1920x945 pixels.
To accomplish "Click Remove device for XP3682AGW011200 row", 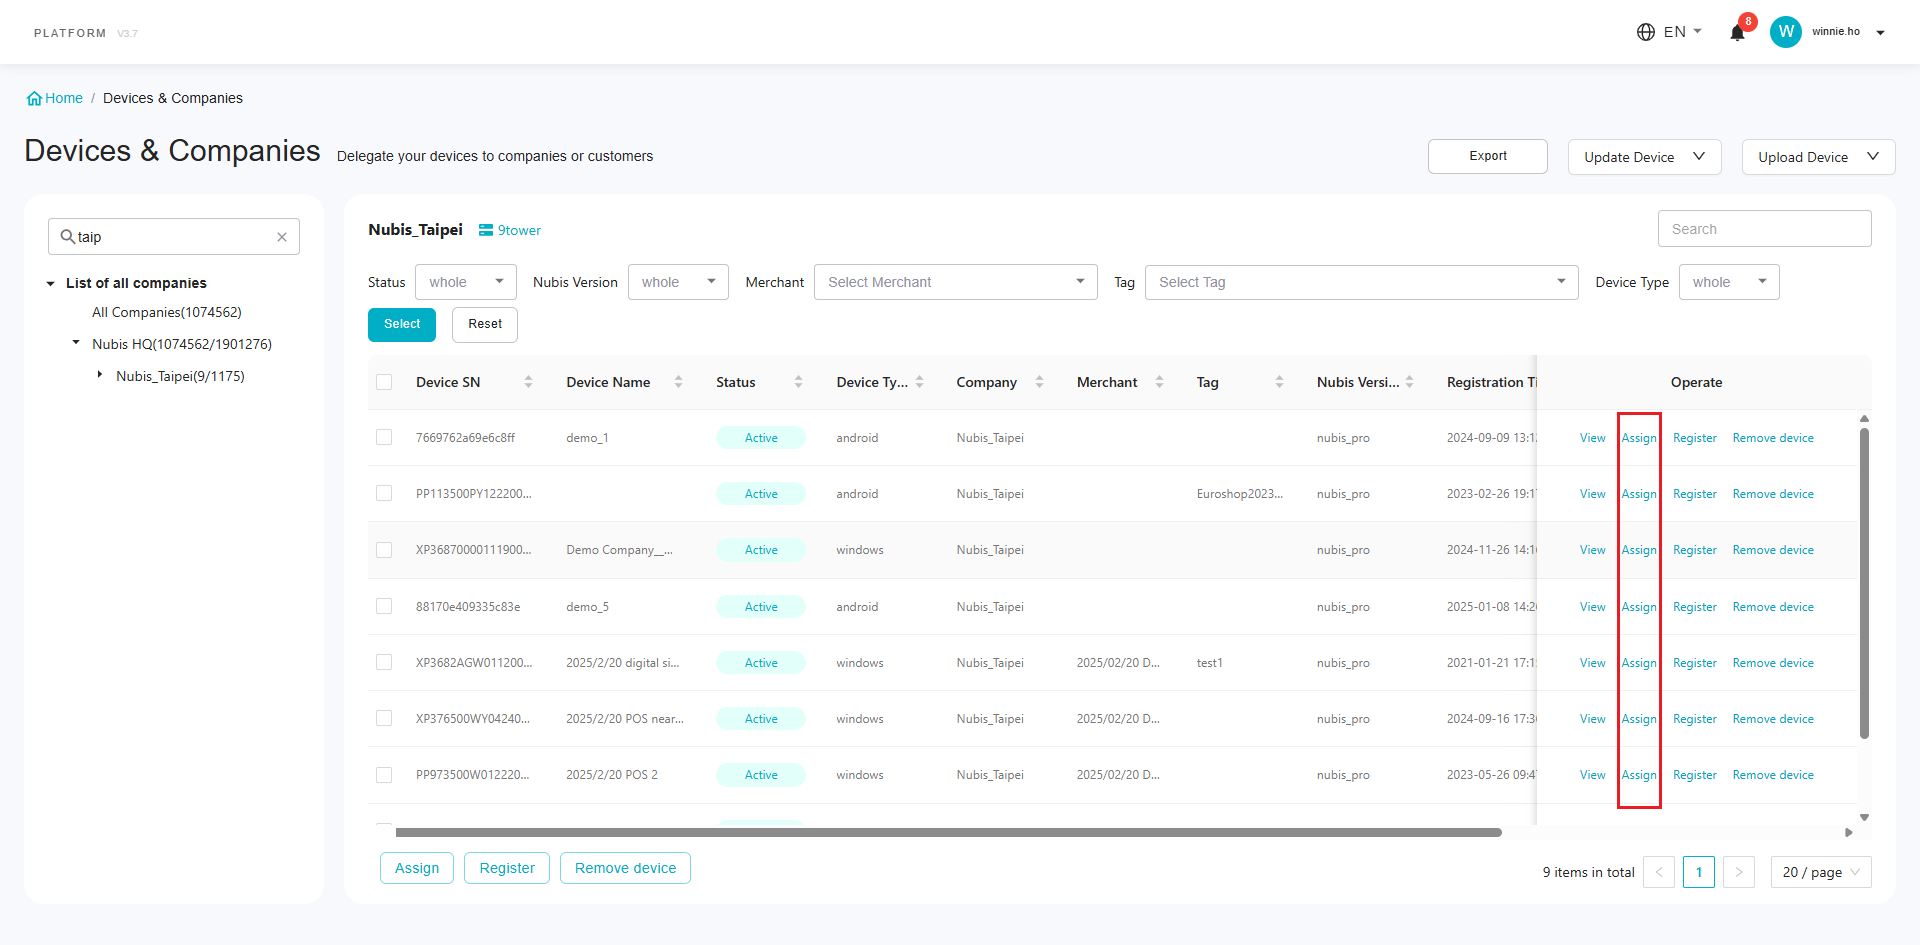I will pos(1773,663).
